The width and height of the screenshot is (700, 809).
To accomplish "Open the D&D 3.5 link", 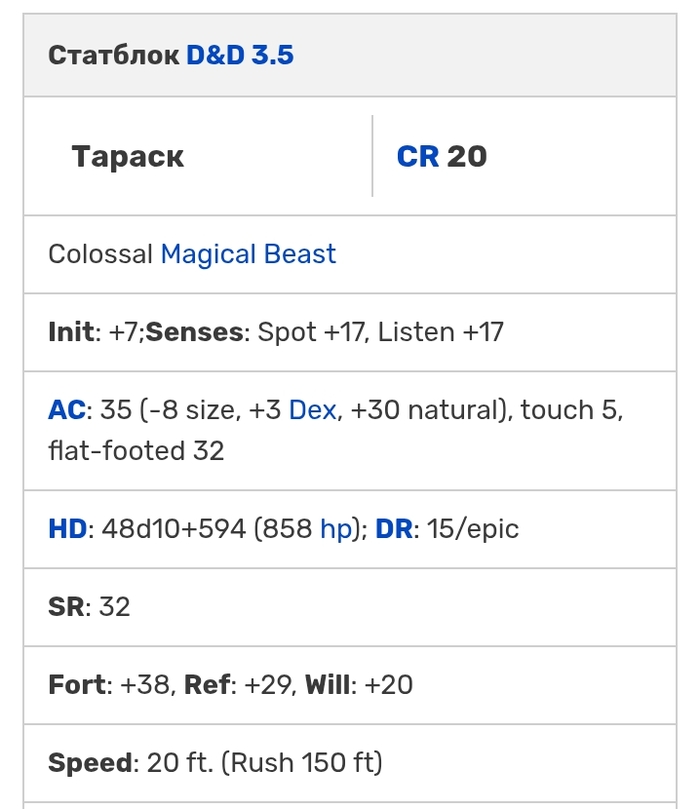I will pos(240,55).
